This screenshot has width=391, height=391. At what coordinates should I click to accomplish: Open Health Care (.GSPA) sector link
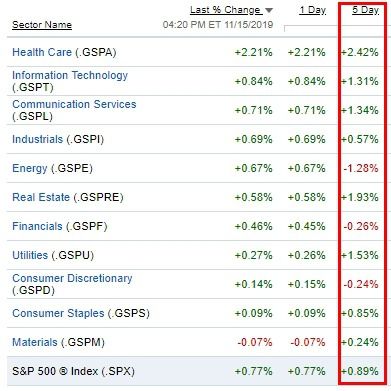[x=42, y=52]
